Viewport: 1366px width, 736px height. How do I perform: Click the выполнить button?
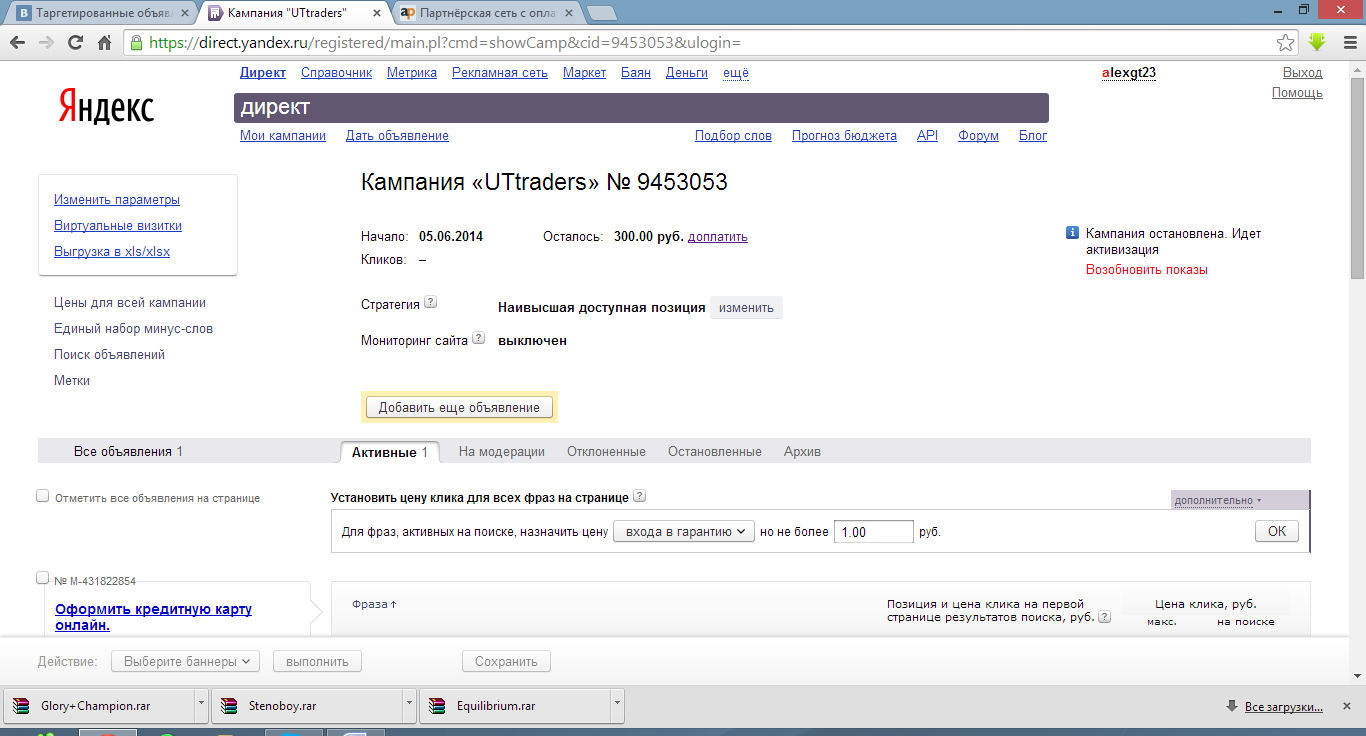click(317, 661)
